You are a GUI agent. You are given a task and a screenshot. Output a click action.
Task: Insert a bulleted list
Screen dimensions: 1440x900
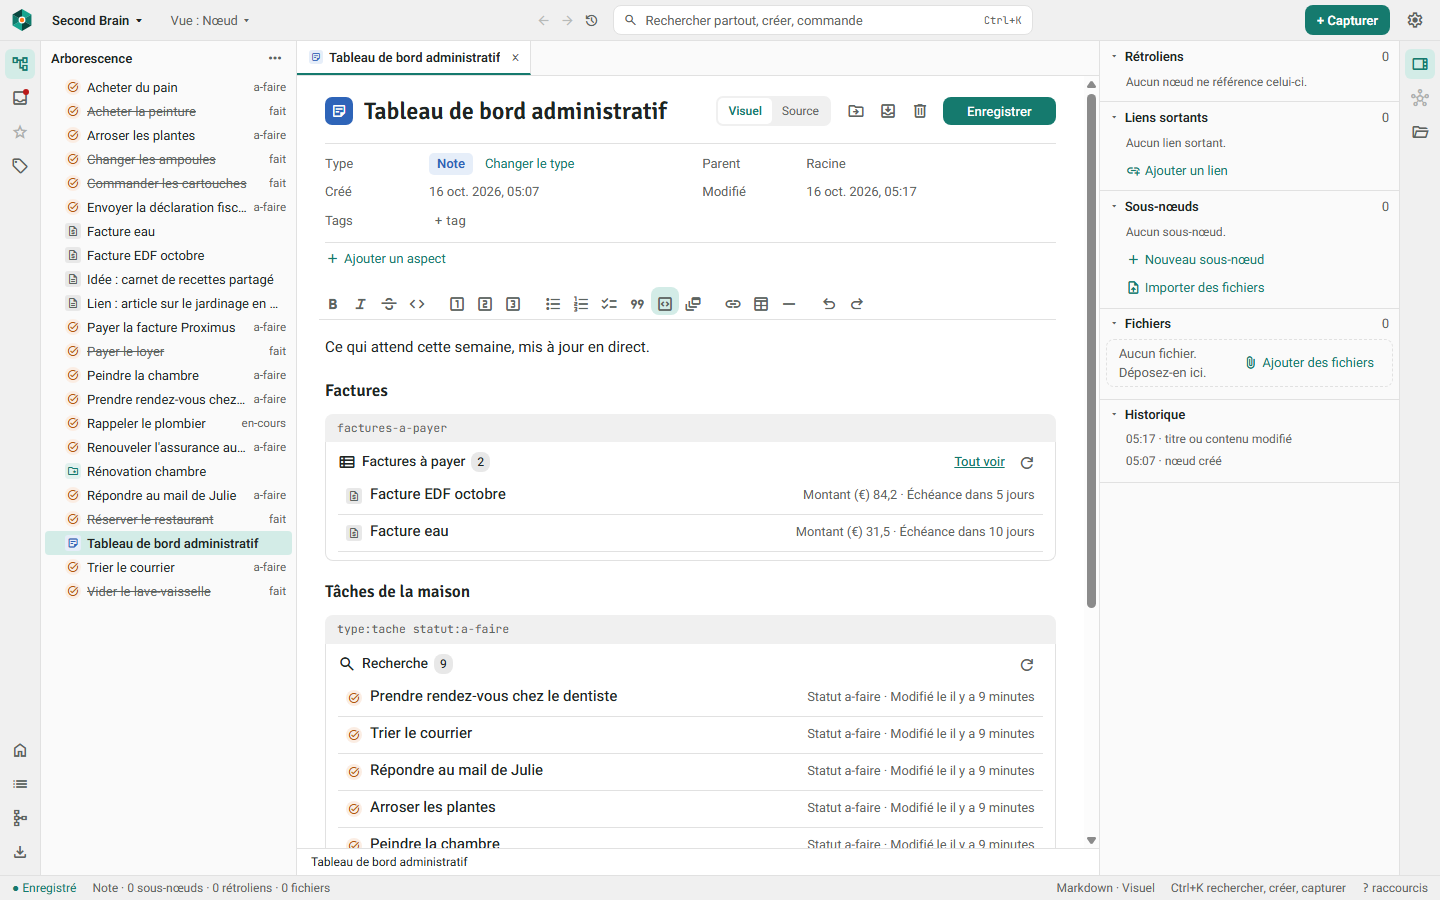pyautogui.click(x=553, y=304)
